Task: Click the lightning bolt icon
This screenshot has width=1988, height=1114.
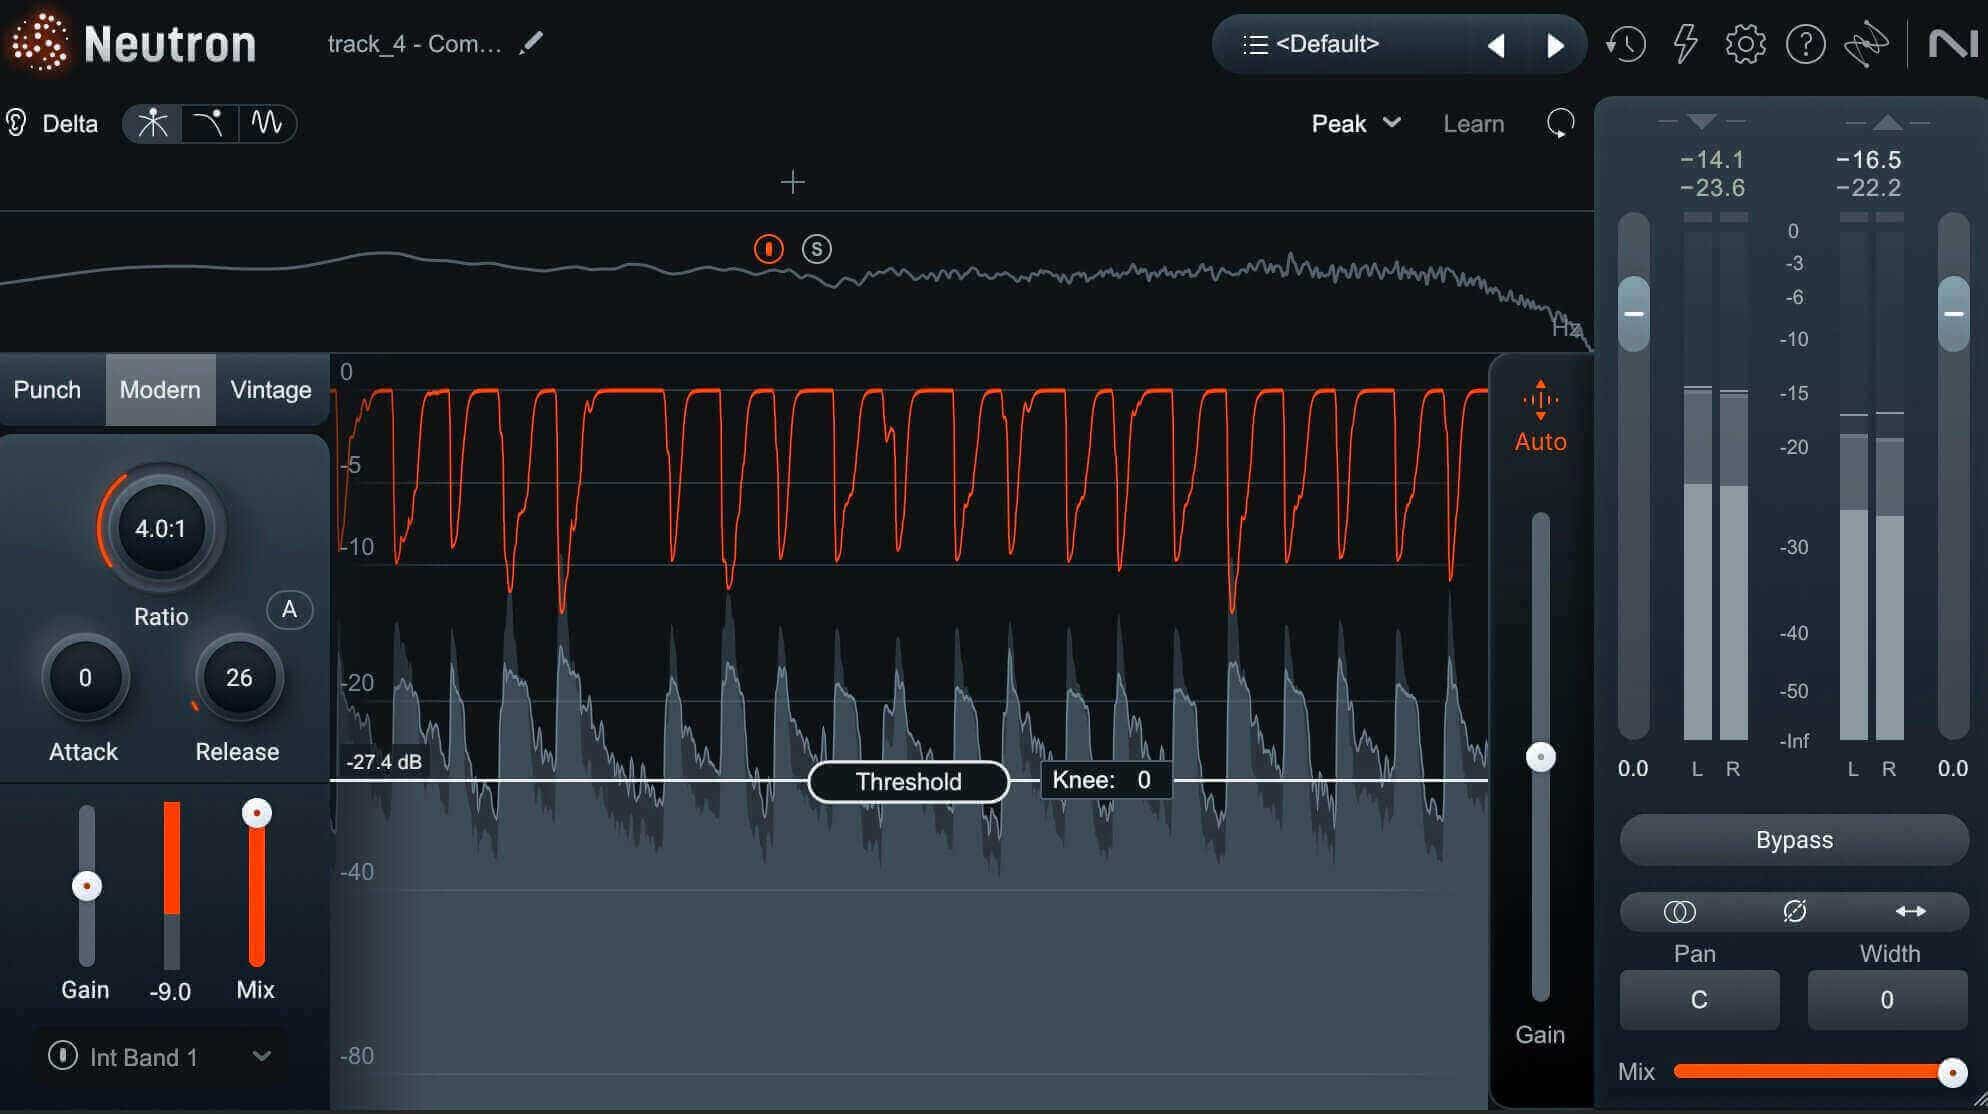Action: coord(1685,44)
